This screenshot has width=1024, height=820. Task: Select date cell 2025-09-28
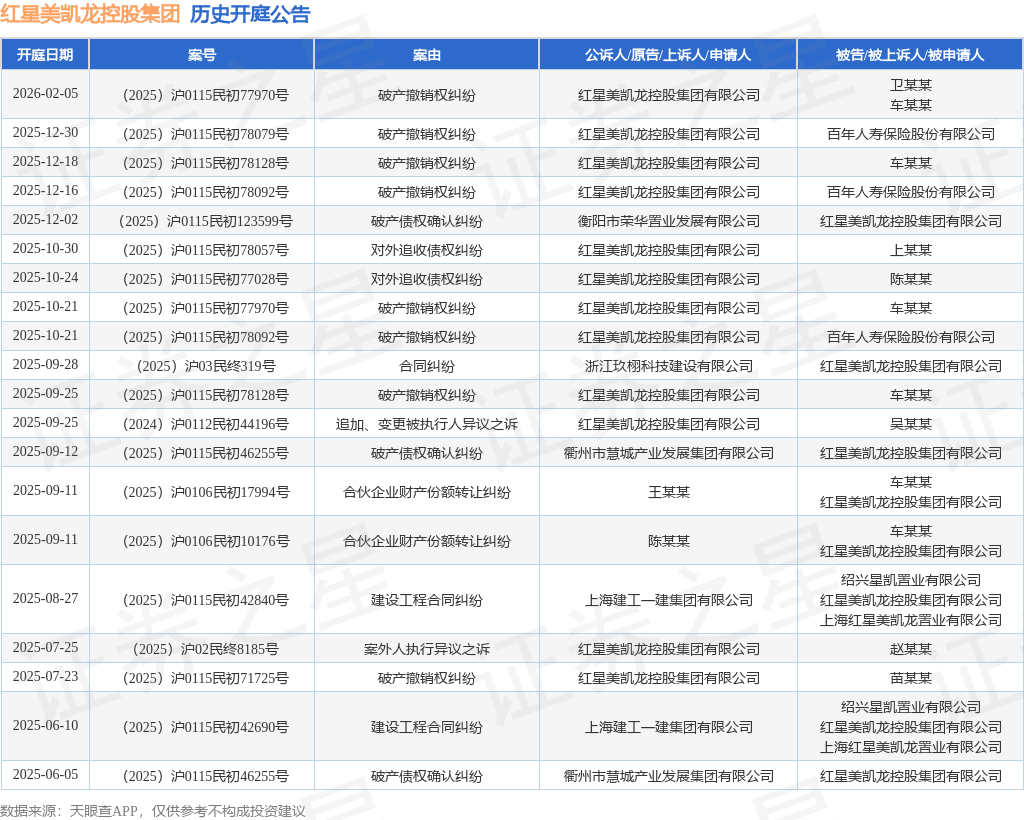coord(45,364)
